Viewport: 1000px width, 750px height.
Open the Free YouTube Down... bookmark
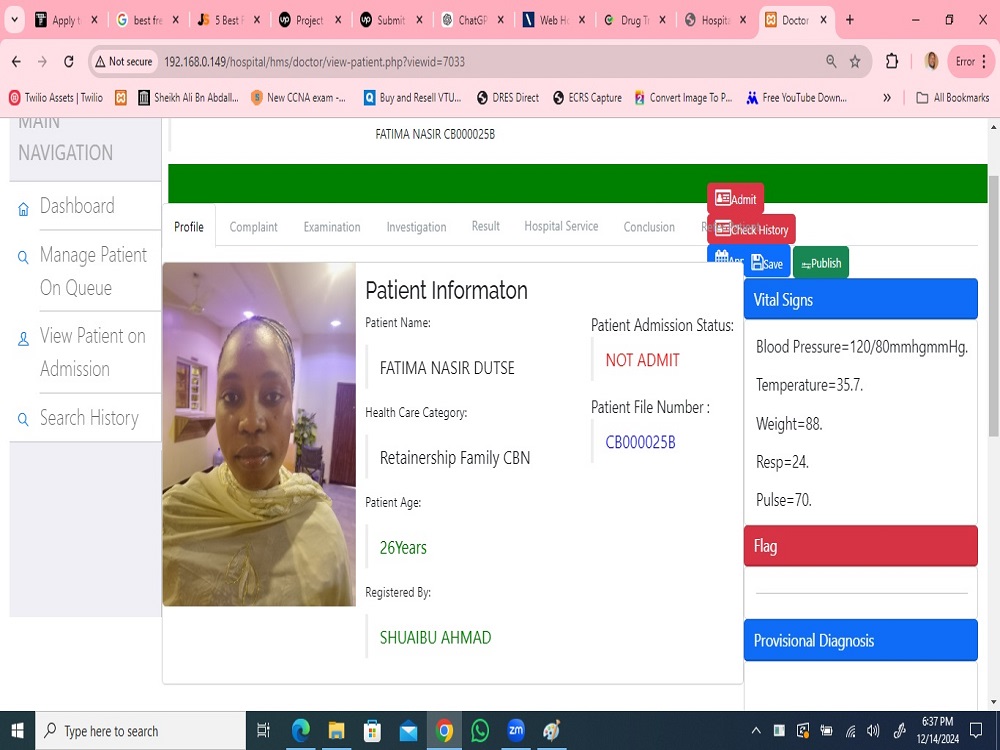pos(797,98)
